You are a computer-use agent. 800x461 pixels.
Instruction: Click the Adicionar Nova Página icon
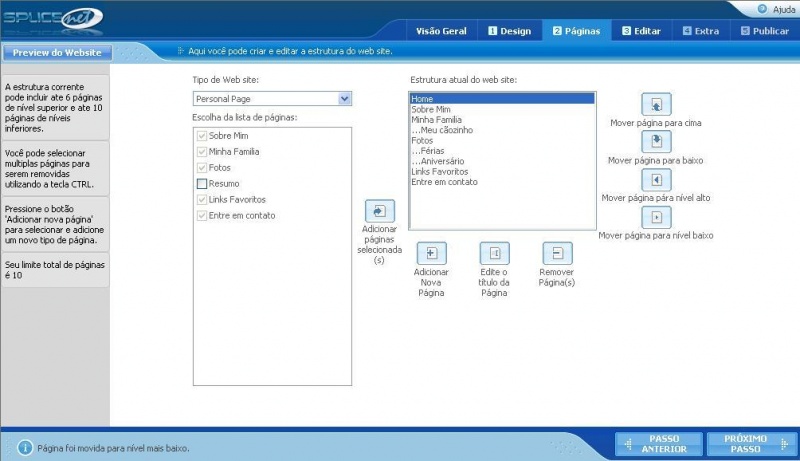[x=432, y=253]
